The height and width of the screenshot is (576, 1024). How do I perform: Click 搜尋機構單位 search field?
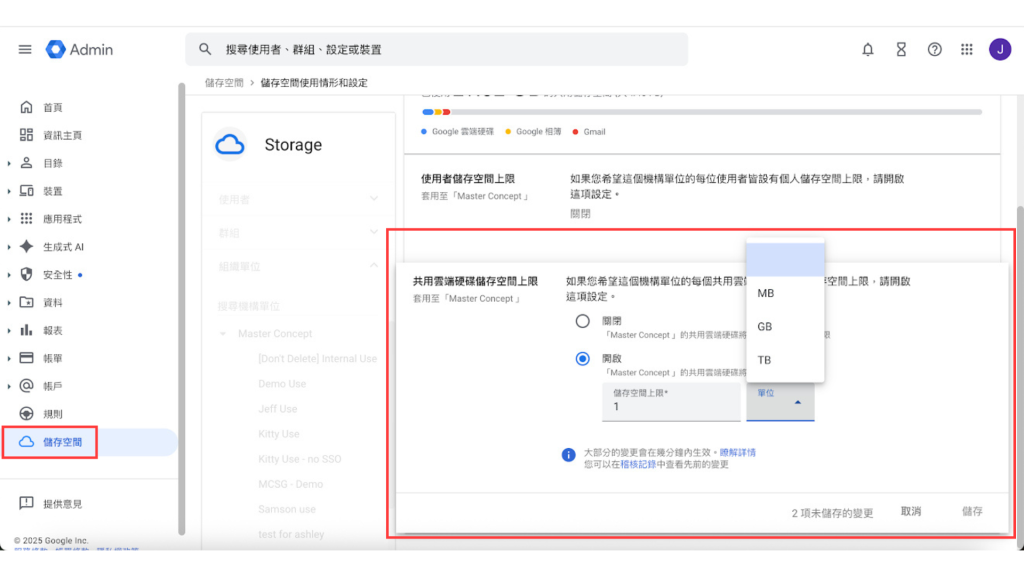coord(299,306)
